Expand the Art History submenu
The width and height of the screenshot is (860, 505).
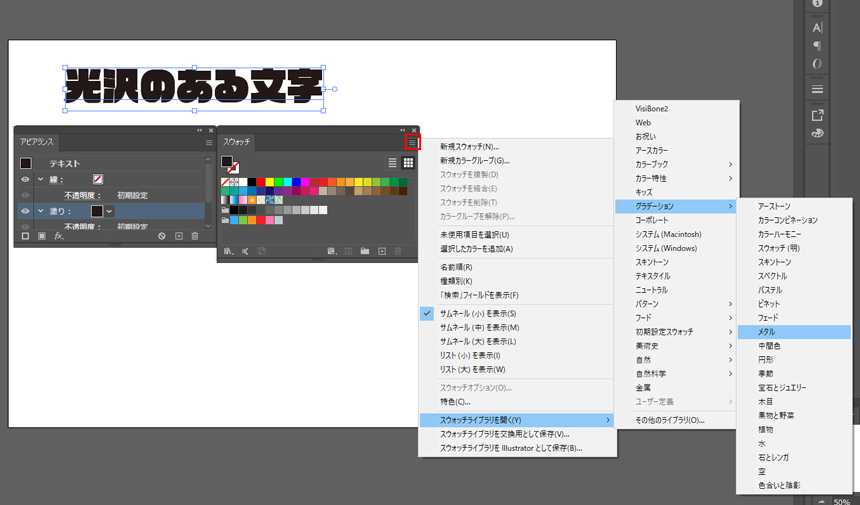pyautogui.click(x=677, y=346)
